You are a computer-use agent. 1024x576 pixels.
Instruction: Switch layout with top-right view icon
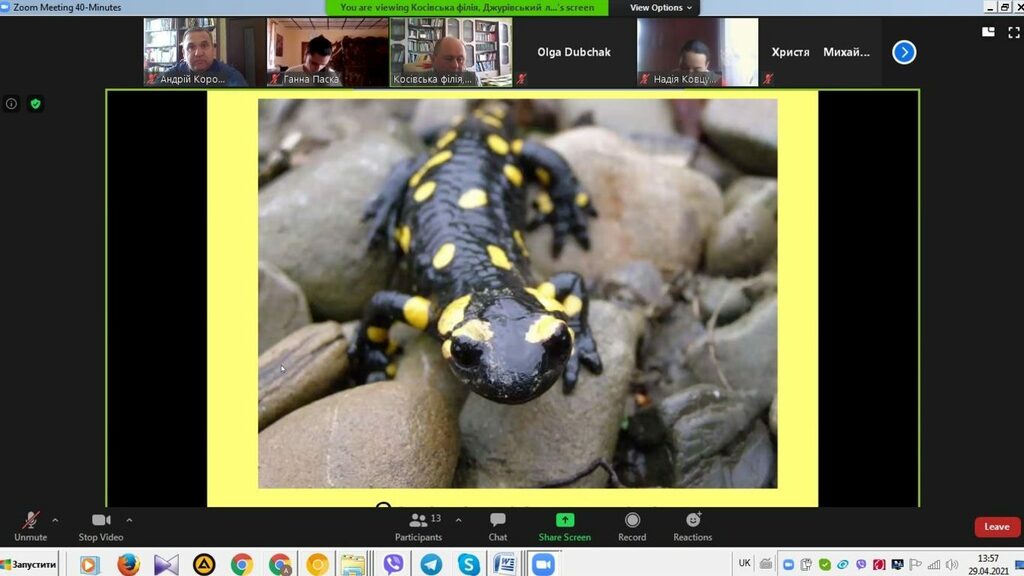[988, 32]
